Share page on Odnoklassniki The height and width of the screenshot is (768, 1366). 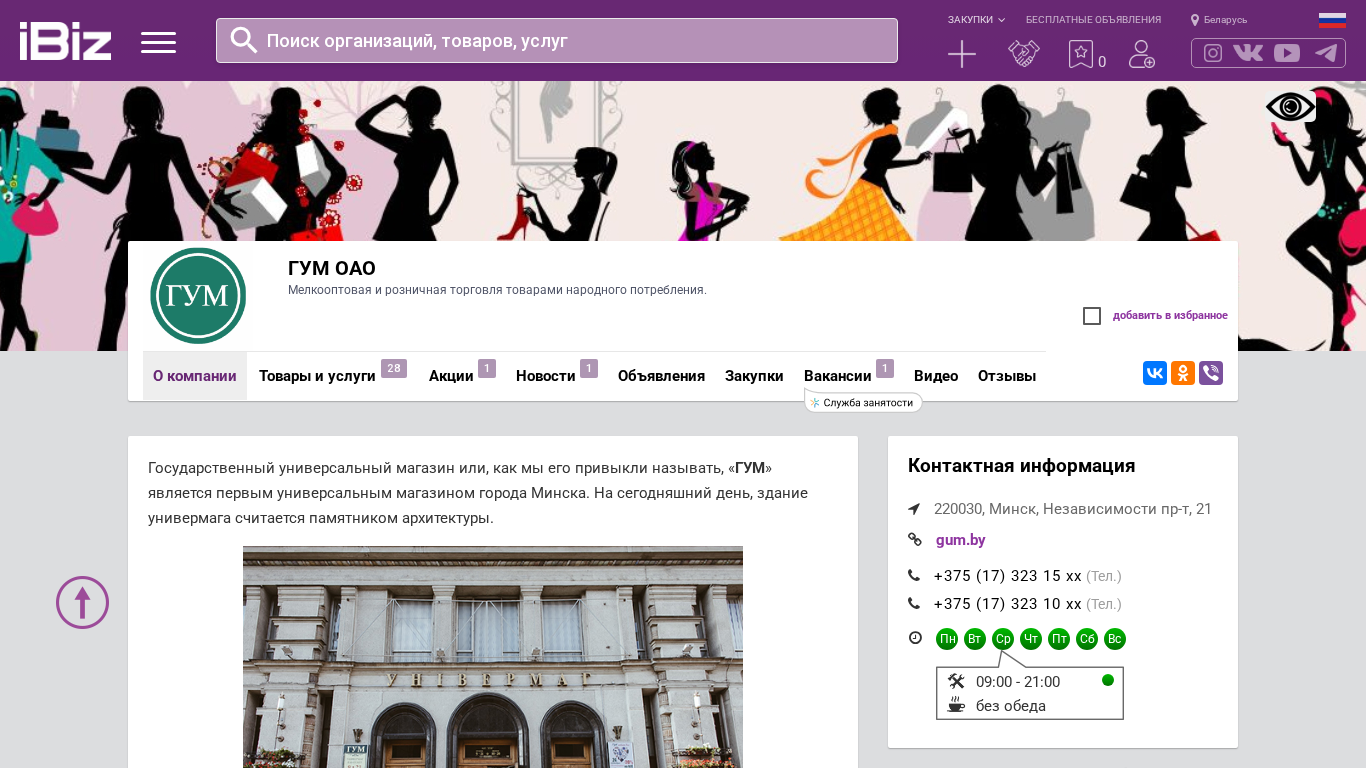coord(1183,373)
